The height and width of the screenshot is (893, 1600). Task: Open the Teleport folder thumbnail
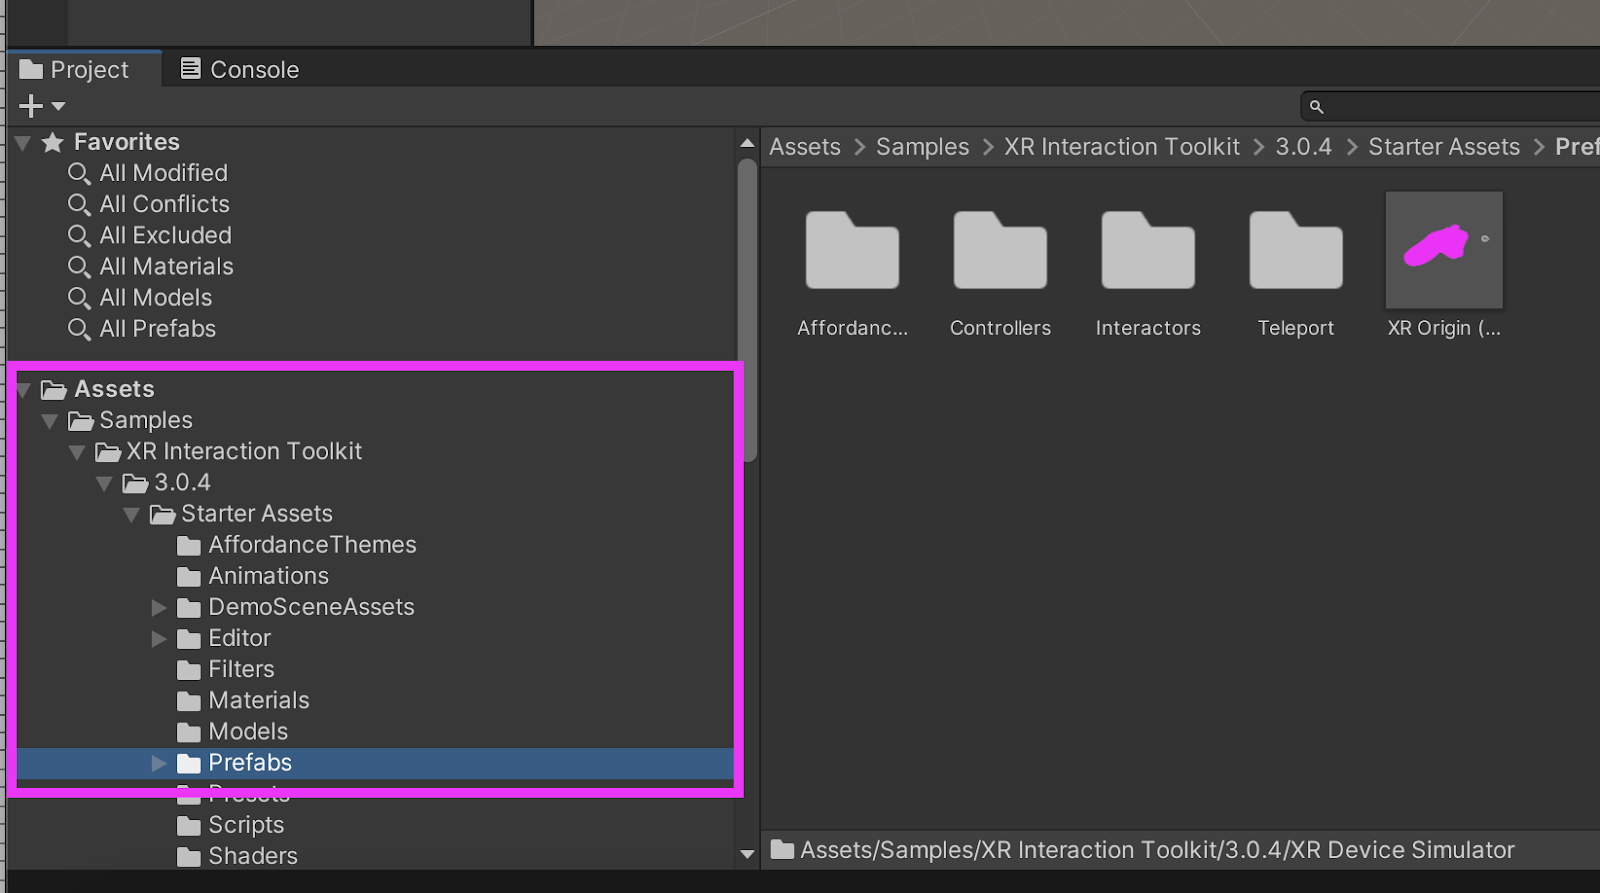(x=1296, y=250)
